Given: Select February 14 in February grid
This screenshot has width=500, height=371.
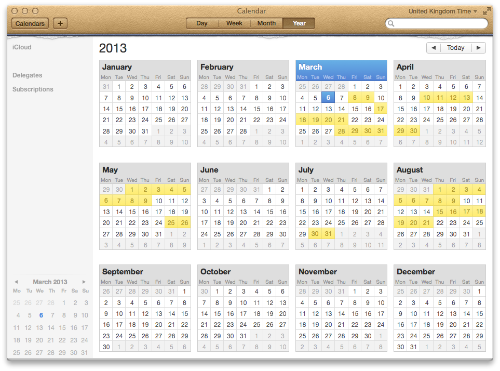Looking at the screenshot, I should point(243,109).
